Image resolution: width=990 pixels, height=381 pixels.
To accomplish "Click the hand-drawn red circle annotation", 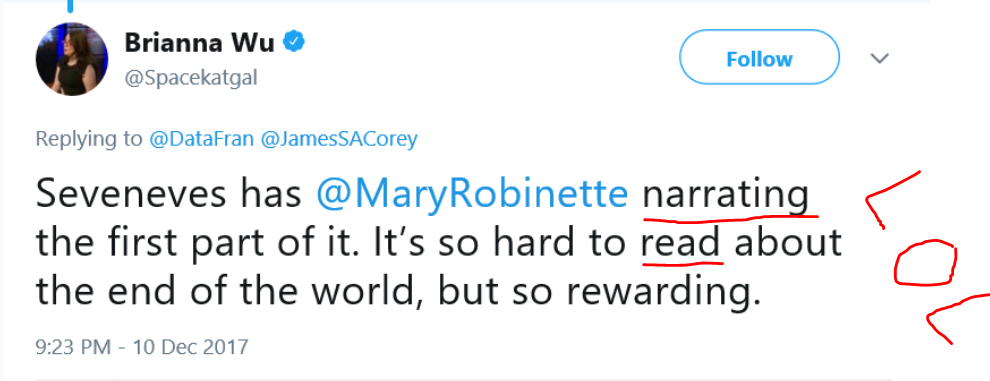I will [x=926, y=265].
